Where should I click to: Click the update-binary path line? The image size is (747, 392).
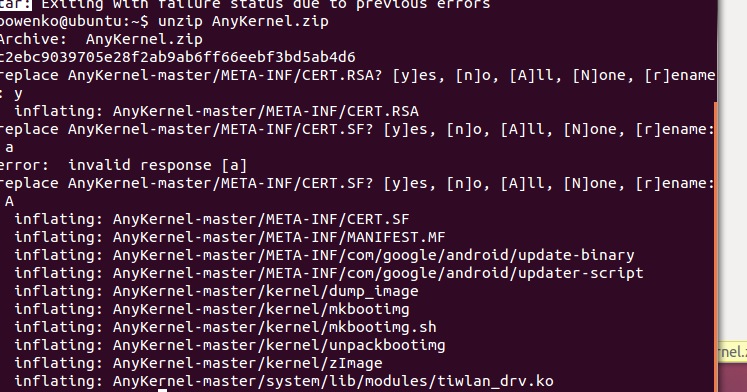pos(324,255)
